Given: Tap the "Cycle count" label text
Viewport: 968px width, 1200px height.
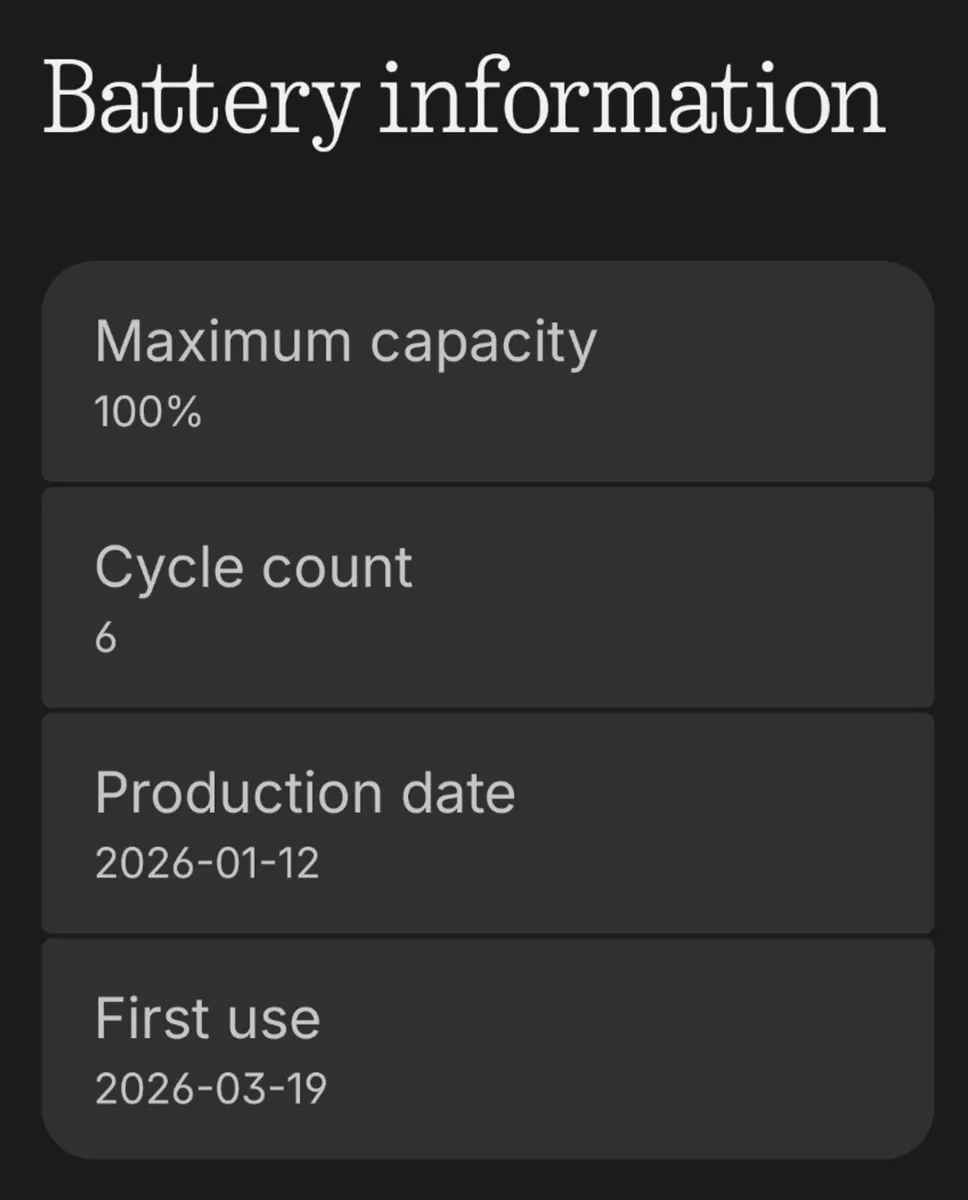Looking at the screenshot, I should (x=253, y=568).
